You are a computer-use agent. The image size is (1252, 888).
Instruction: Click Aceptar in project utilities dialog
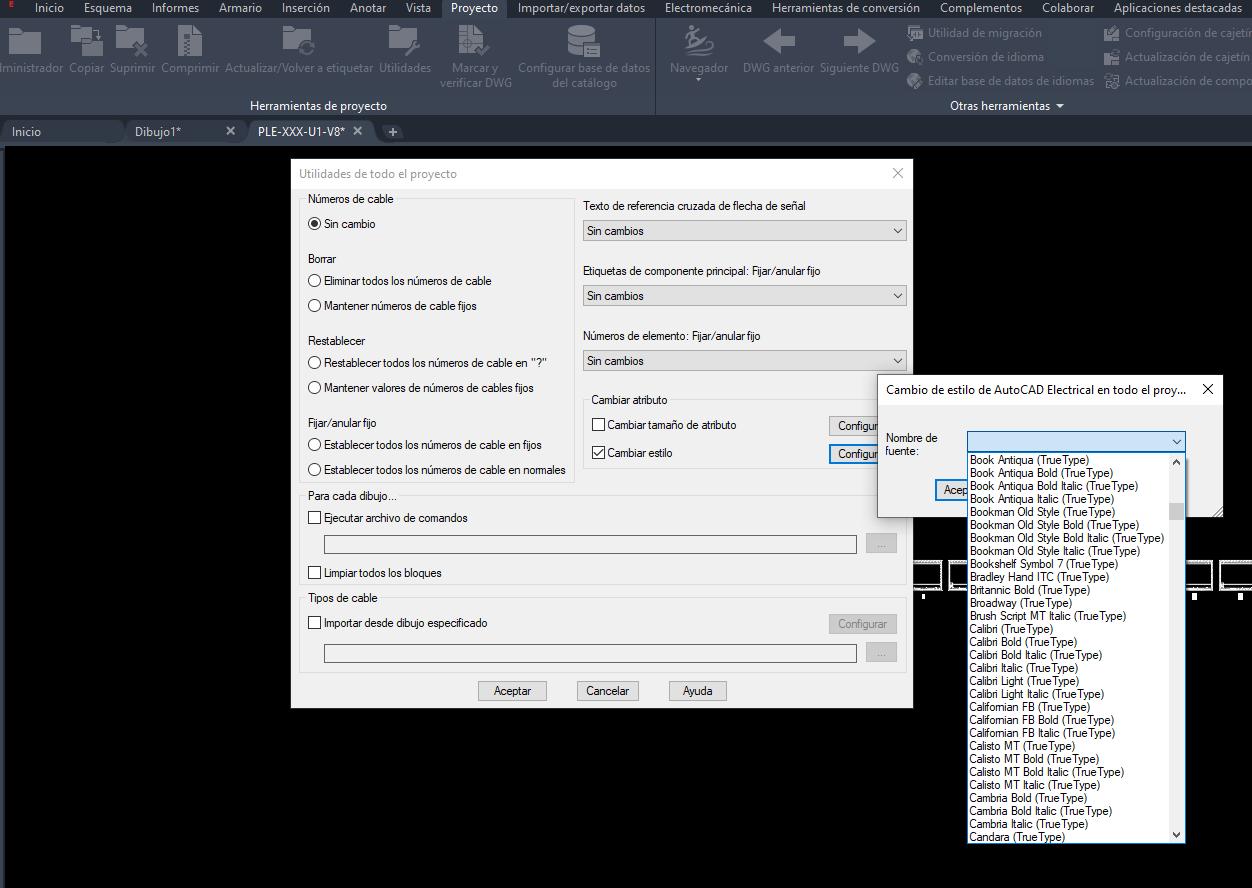(513, 691)
